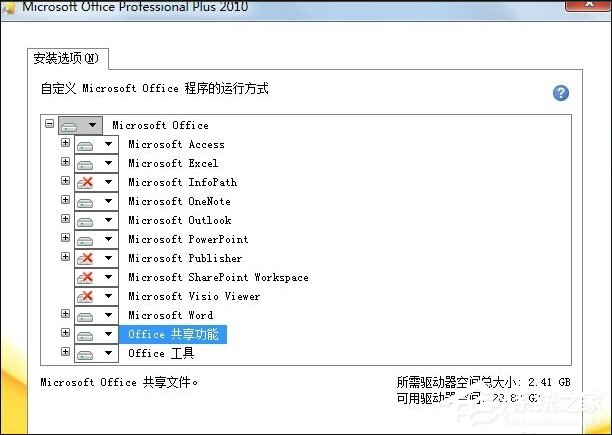Select Microsoft PowerPoint in the tree
The width and height of the screenshot is (612, 435).
tap(188, 239)
